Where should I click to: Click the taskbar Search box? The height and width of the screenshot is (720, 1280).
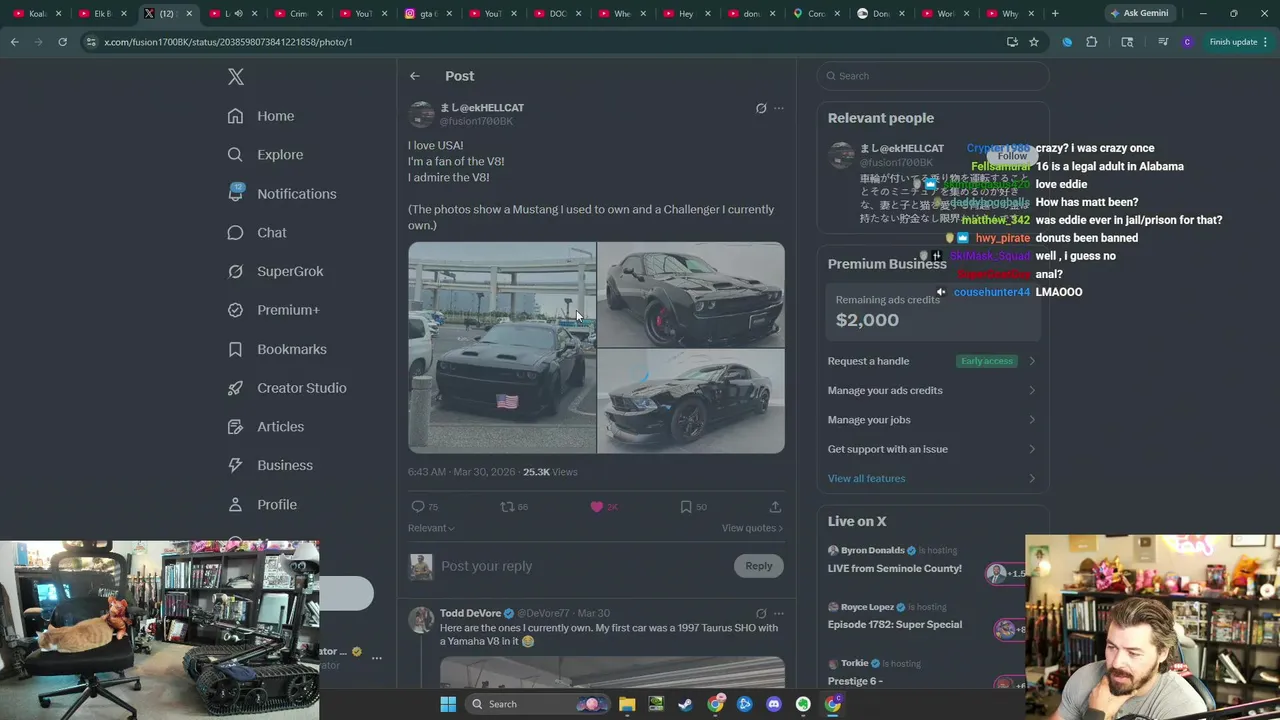pos(539,704)
